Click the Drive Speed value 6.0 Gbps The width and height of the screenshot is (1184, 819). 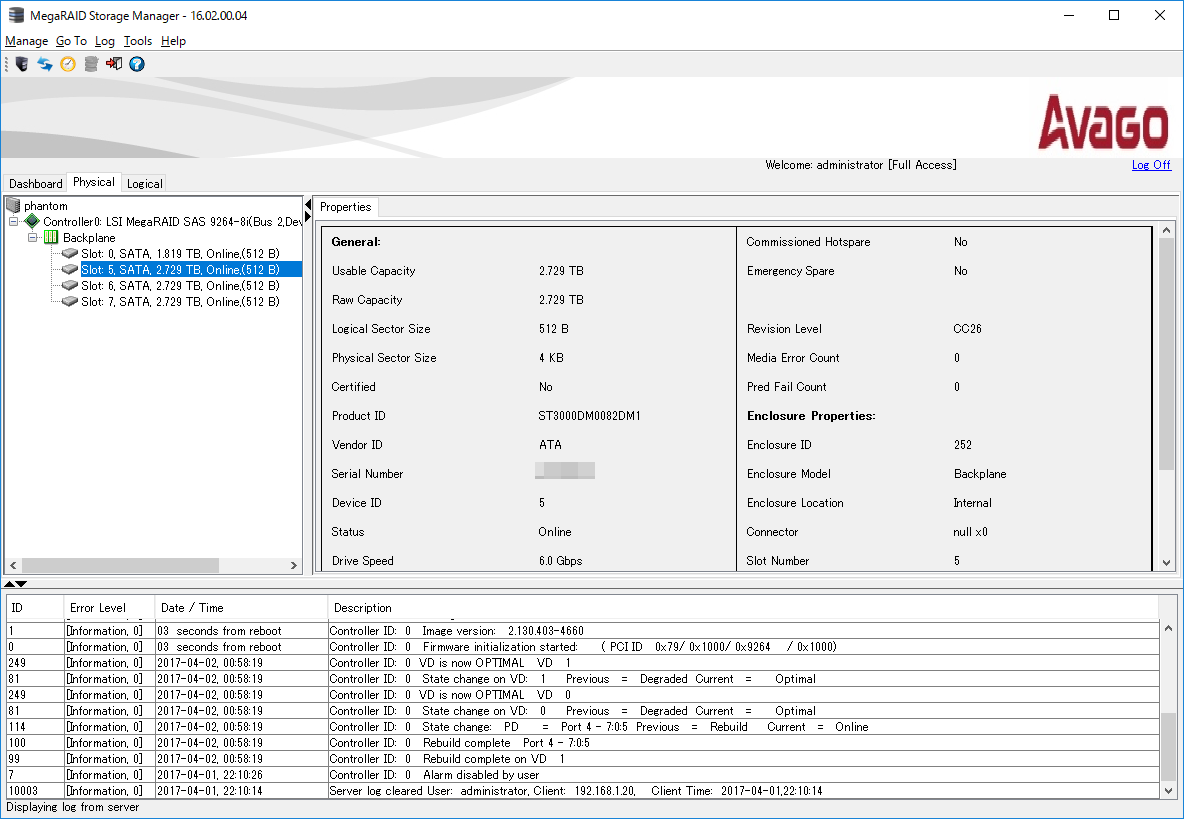tap(560, 561)
